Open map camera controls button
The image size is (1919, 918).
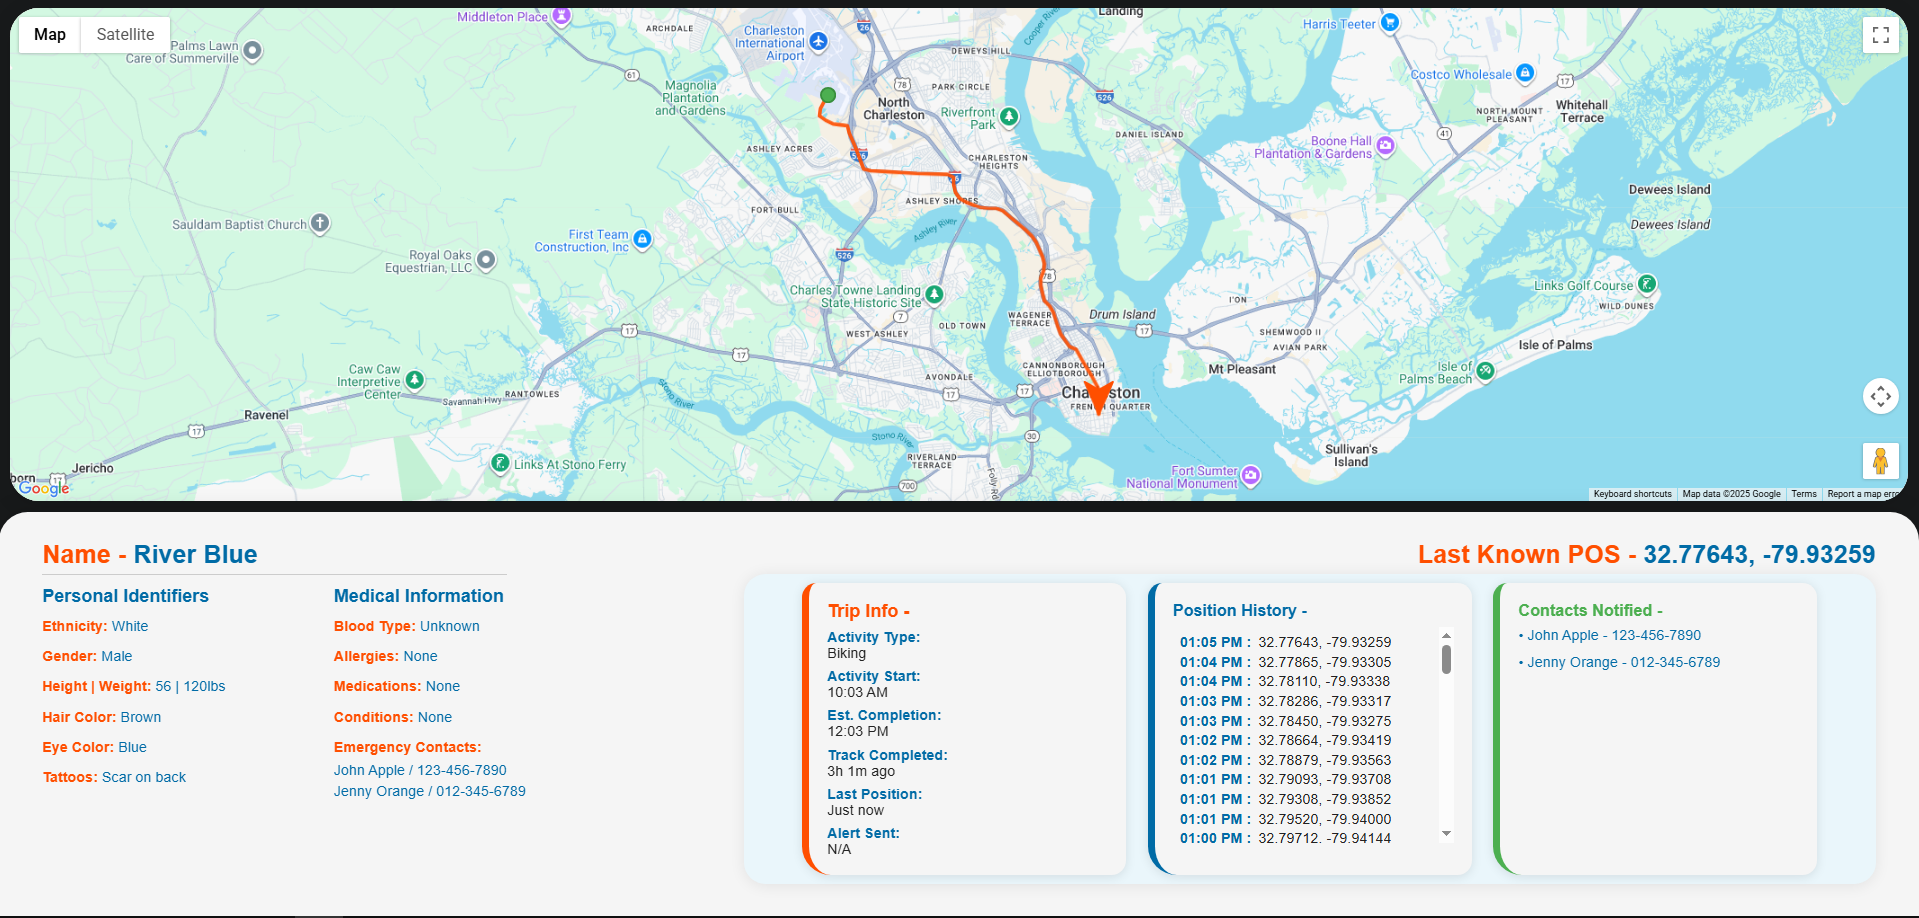(1881, 397)
